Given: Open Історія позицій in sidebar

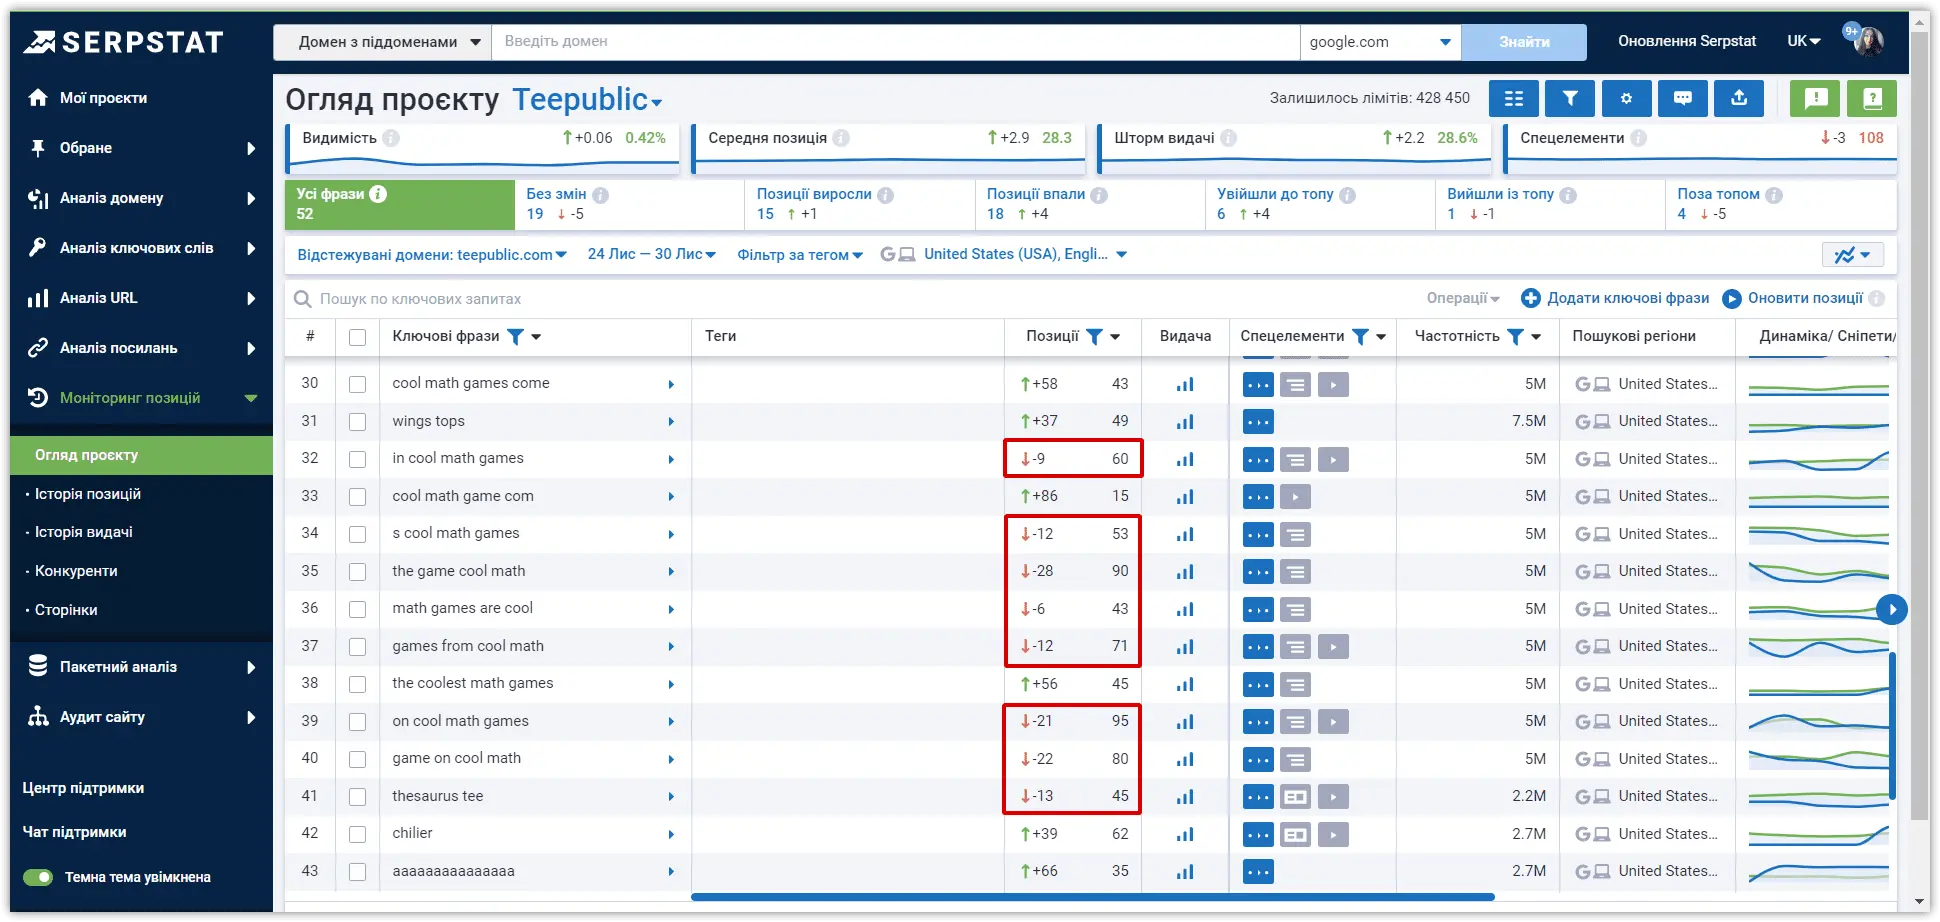Looking at the screenshot, I should [x=88, y=494].
